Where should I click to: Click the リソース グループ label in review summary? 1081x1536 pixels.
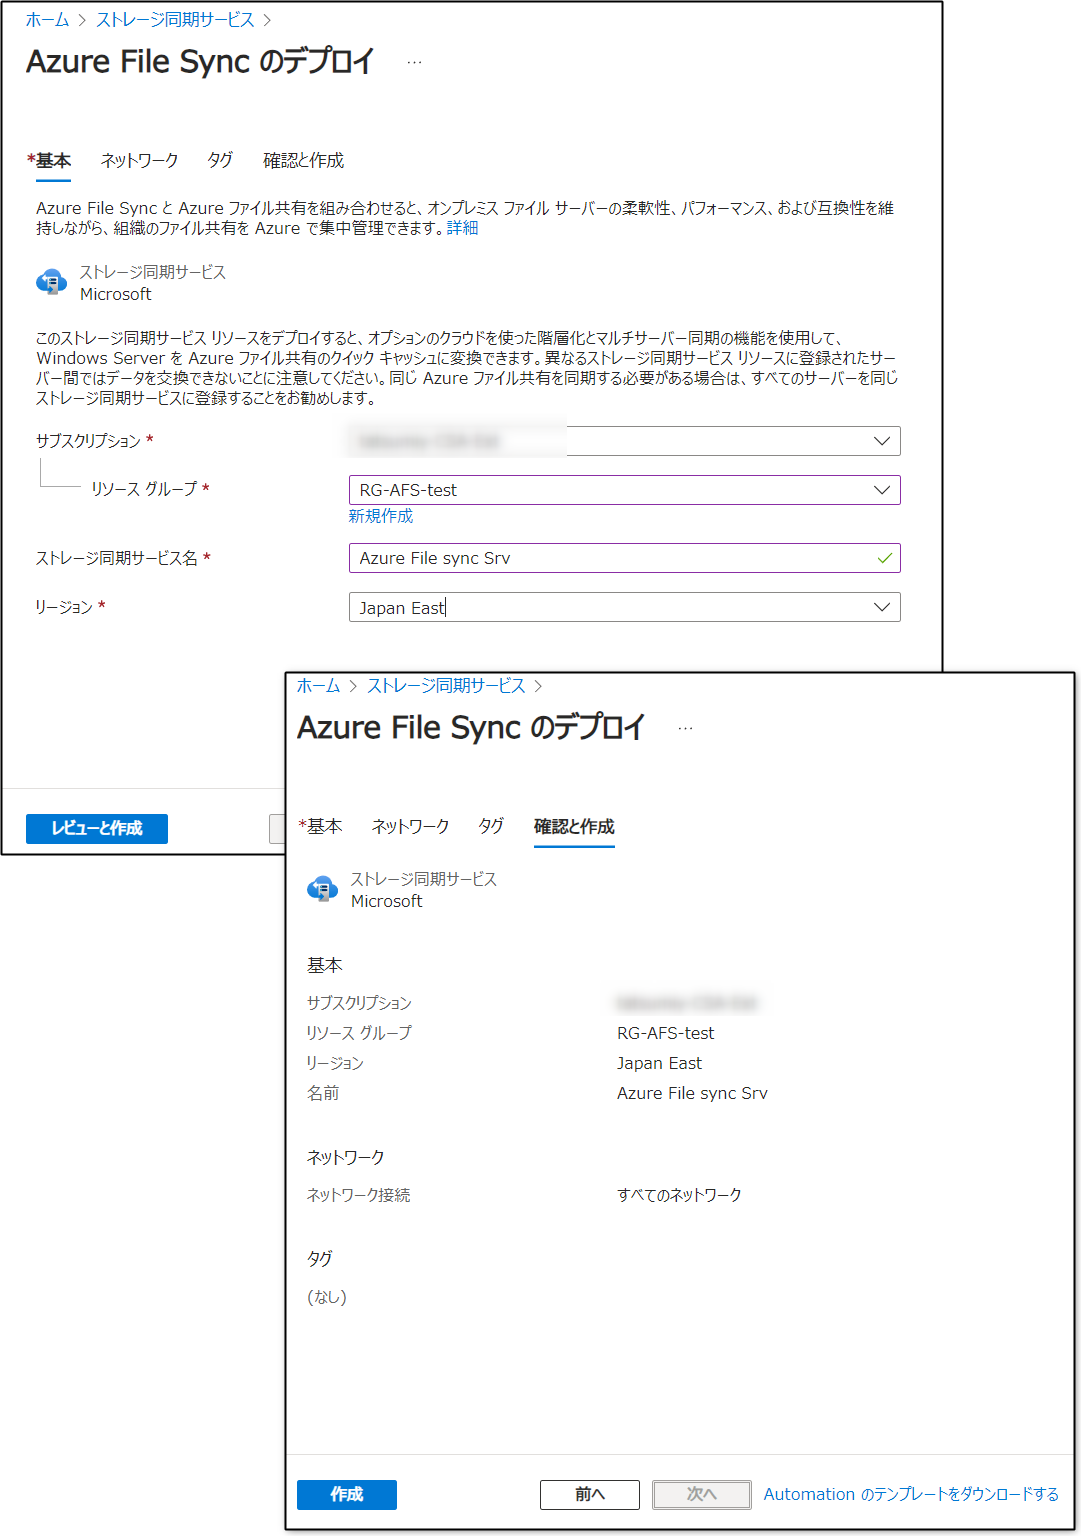(359, 1033)
